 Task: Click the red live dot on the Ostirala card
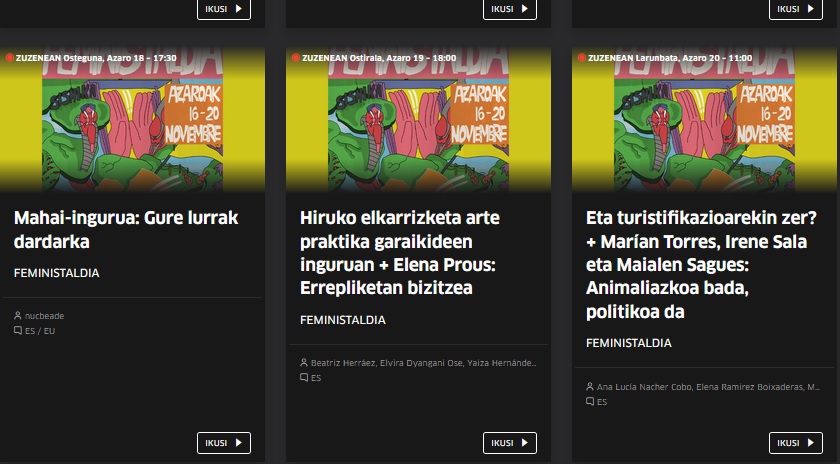(296, 58)
